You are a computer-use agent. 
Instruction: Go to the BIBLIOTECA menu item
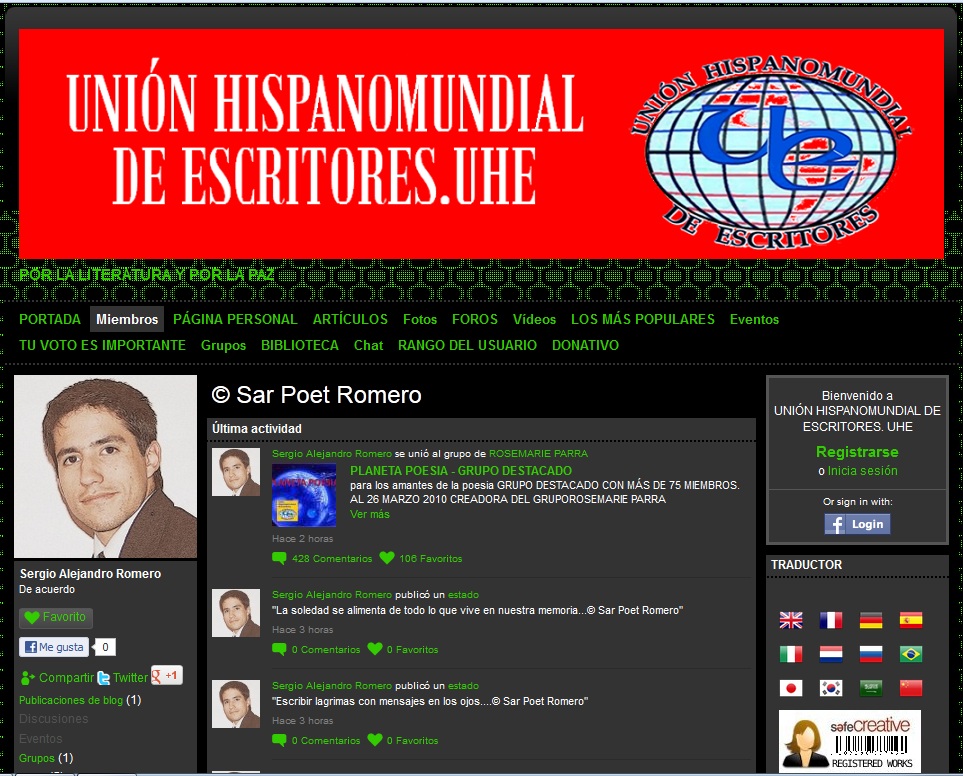click(299, 345)
